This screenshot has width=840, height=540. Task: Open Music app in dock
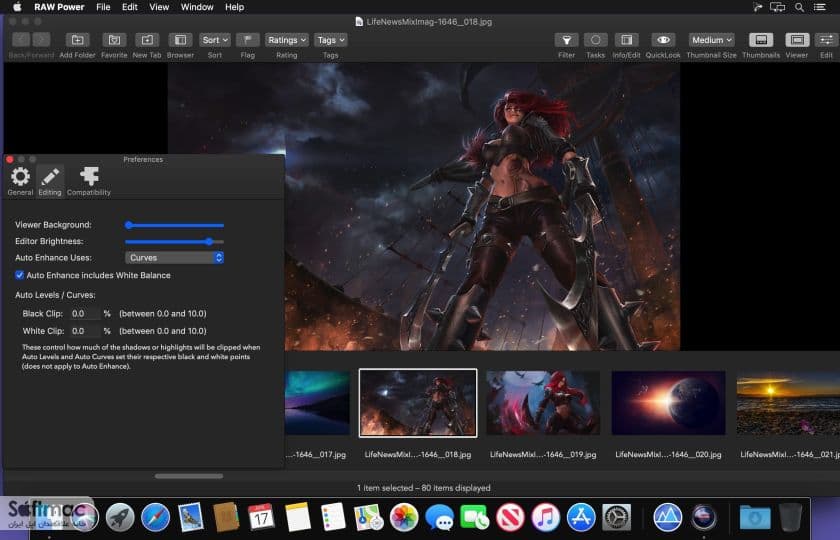pos(545,518)
